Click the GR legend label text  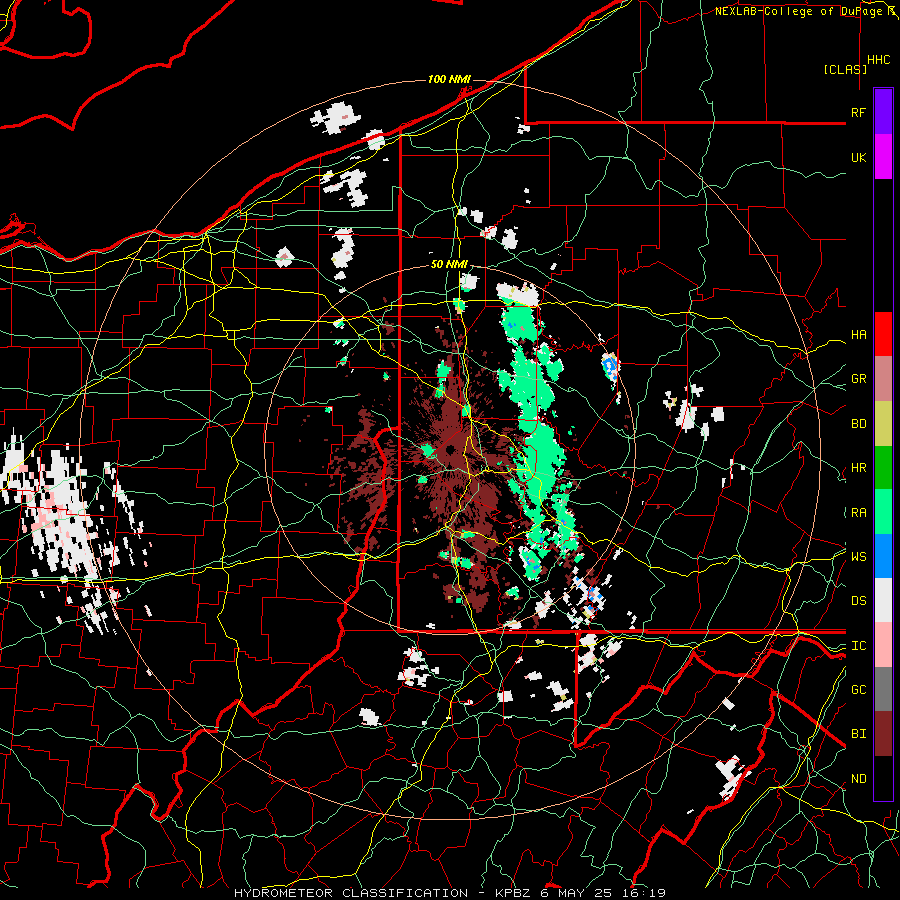pyautogui.click(x=859, y=379)
